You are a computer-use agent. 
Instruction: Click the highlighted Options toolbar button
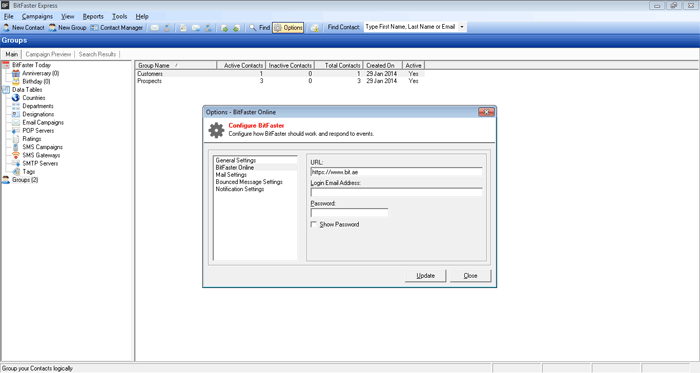pyautogui.click(x=288, y=28)
